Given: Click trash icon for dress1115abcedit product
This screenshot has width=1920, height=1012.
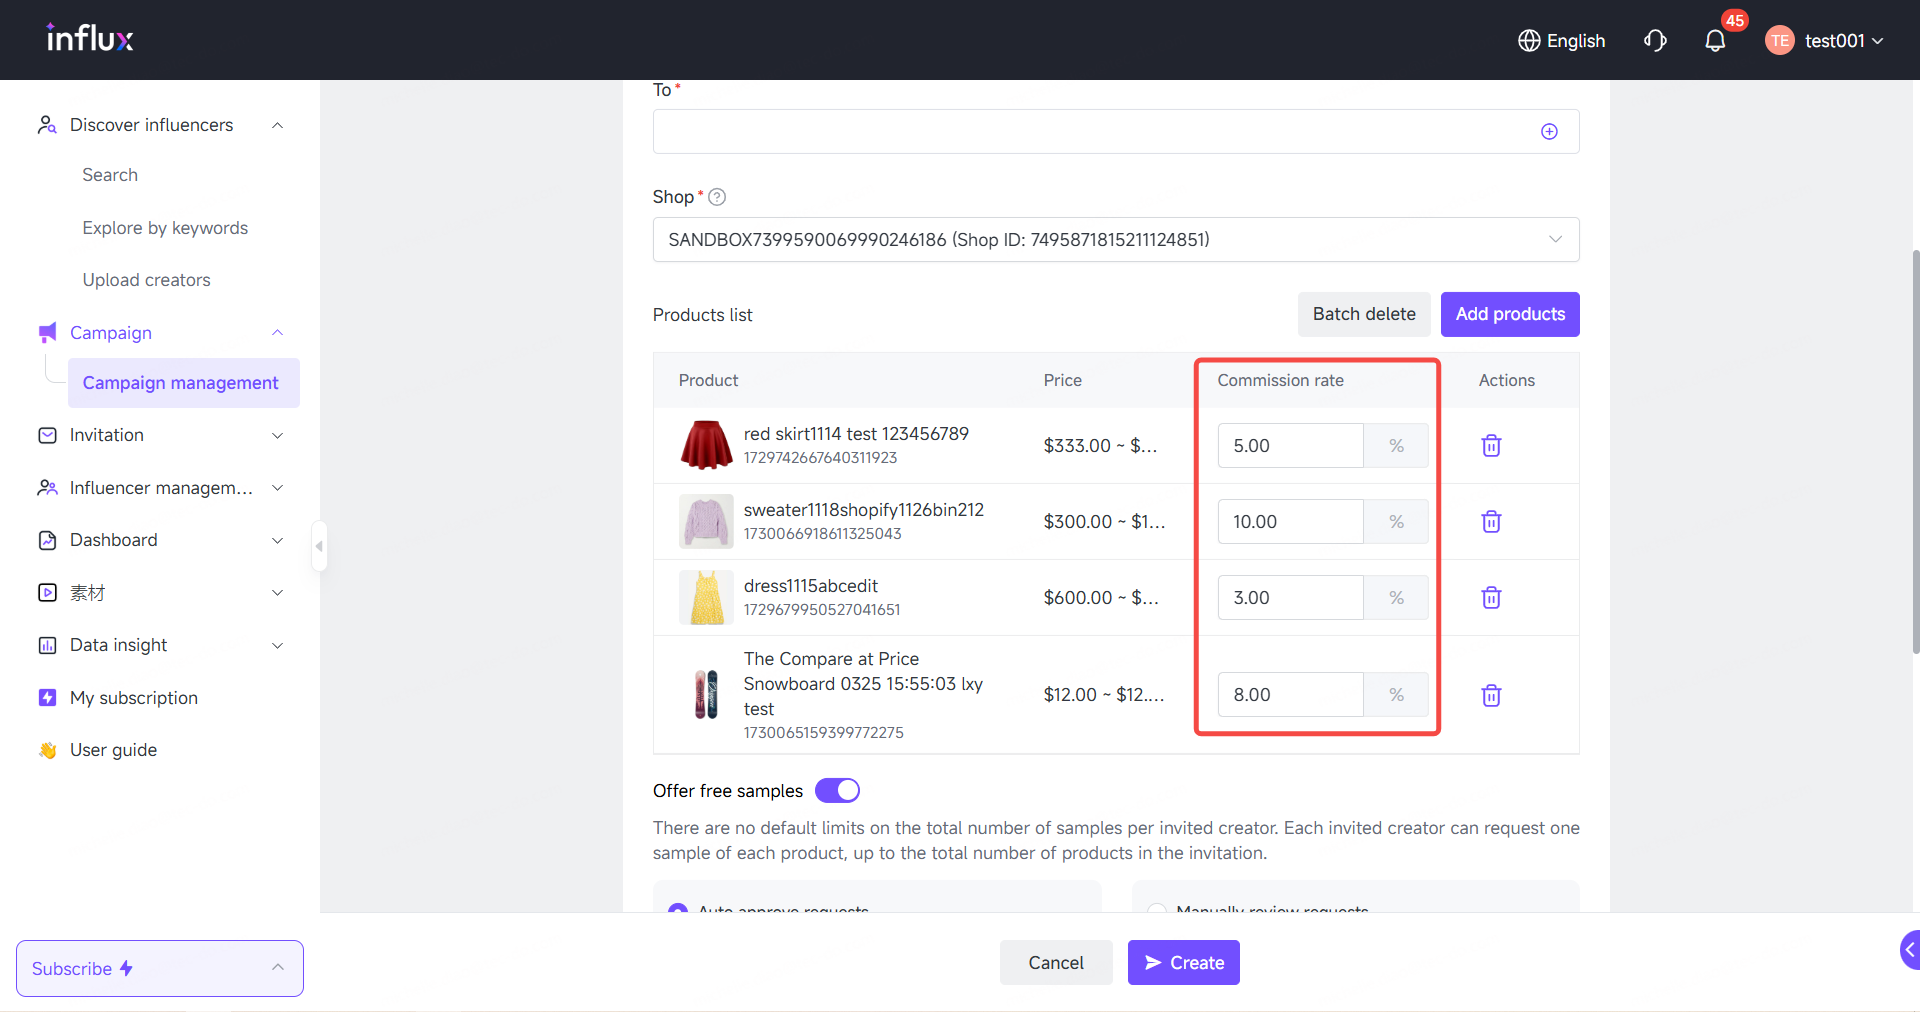Looking at the screenshot, I should pyautogui.click(x=1491, y=598).
